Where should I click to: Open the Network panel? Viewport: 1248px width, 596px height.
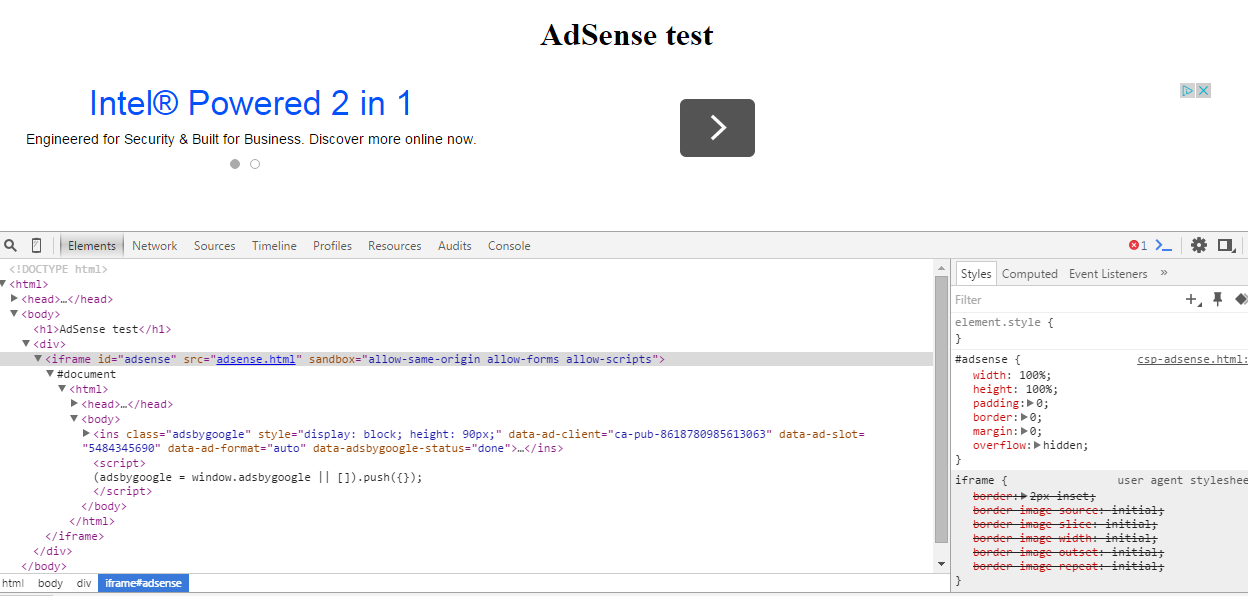(x=155, y=245)
